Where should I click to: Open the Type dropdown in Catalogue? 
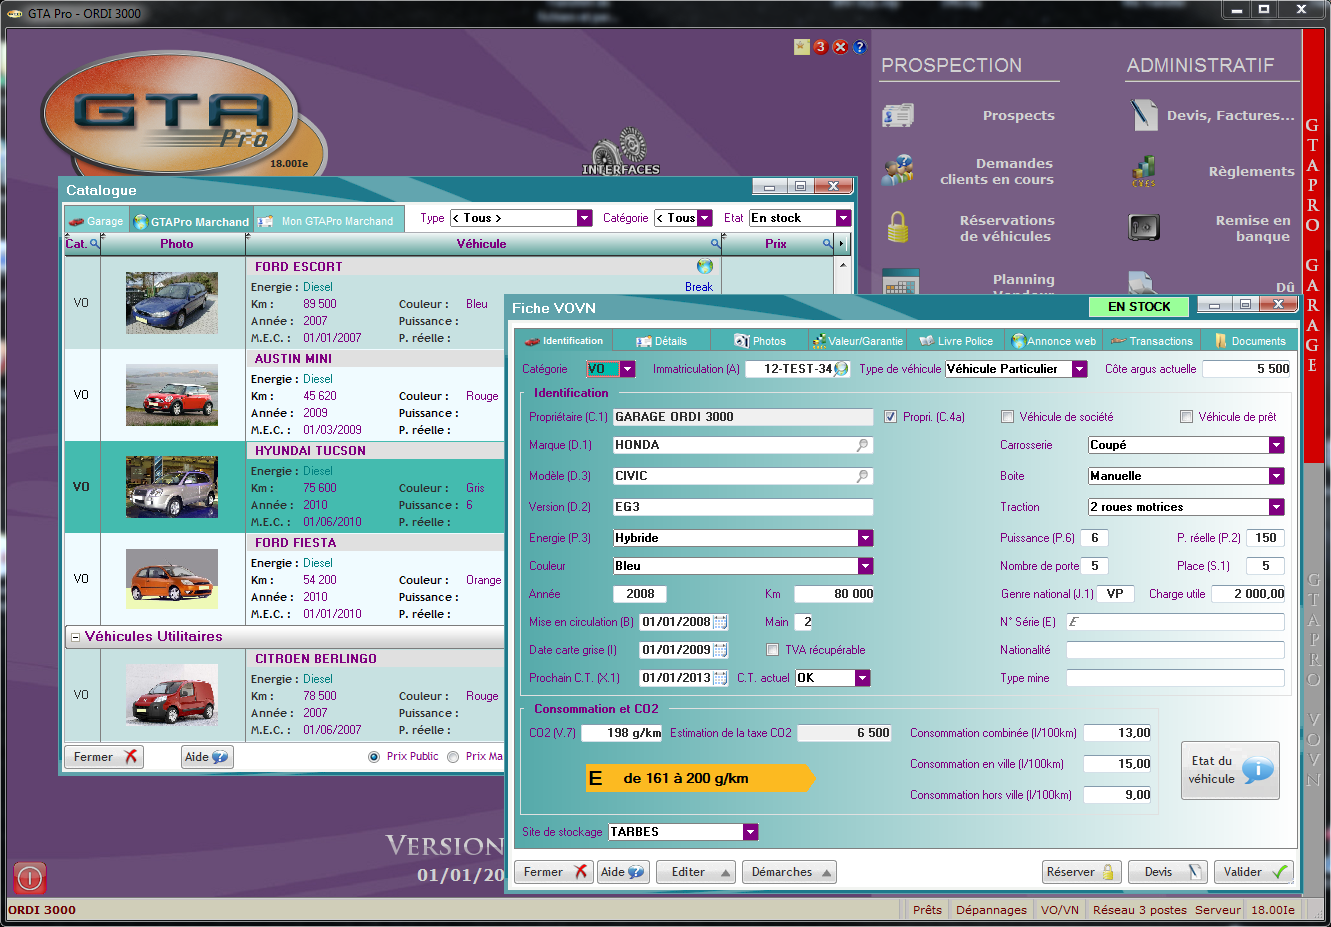(x=585, y=218)
